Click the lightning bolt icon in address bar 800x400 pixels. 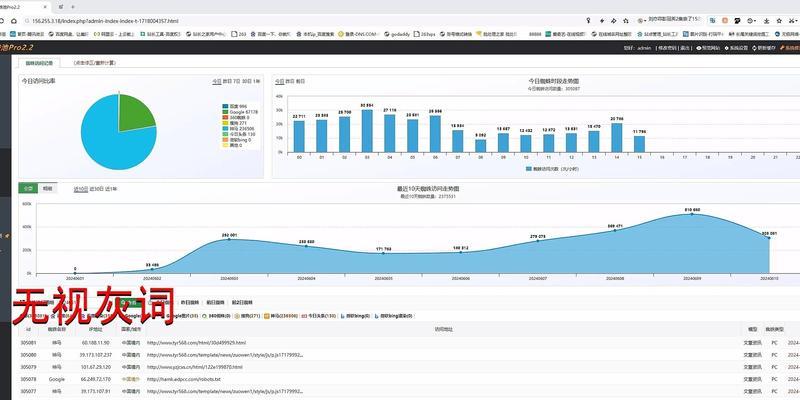(x=601, y=21)
